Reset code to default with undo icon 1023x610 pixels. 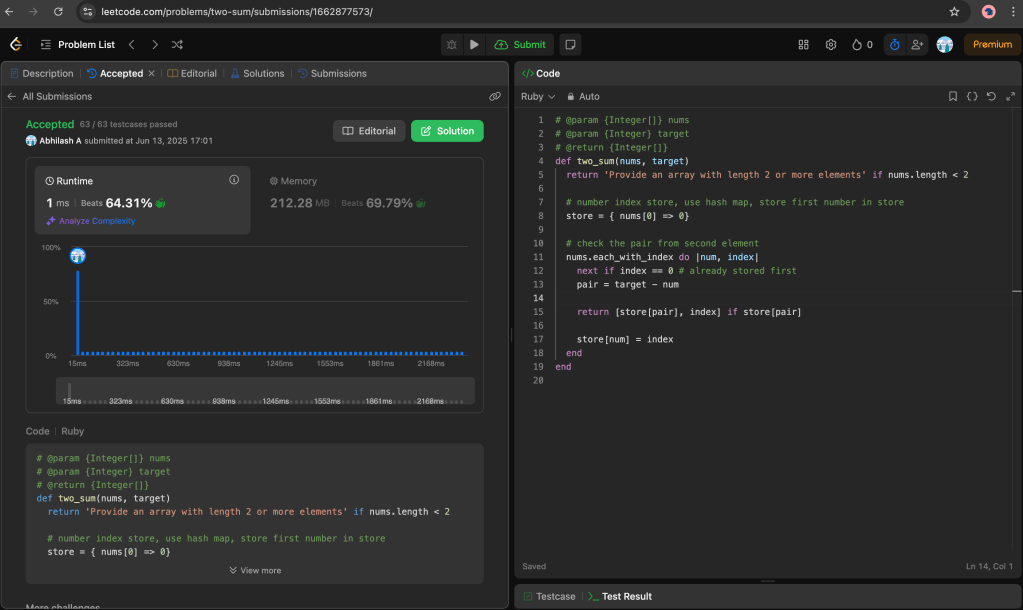click(x=991, y=97)
